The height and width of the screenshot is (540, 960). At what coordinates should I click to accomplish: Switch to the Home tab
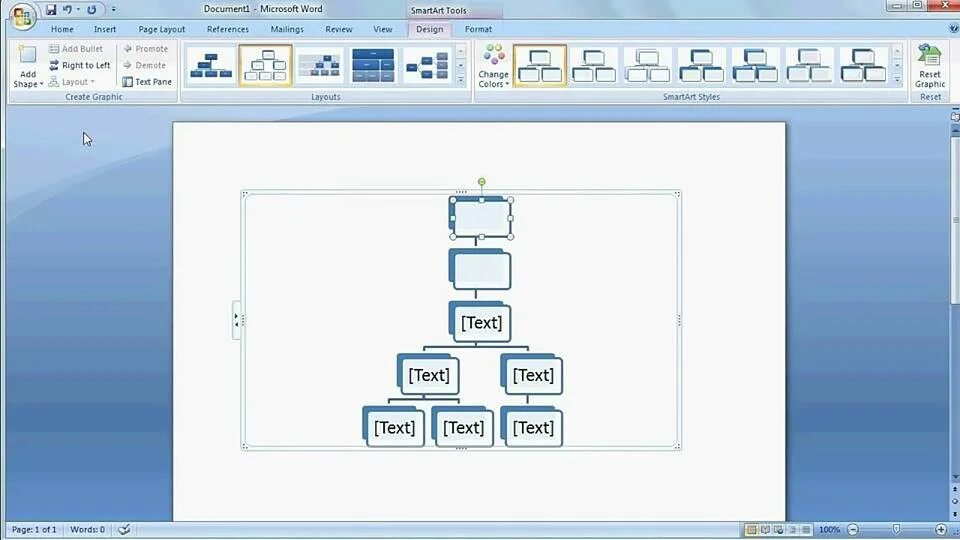(62, 29)
